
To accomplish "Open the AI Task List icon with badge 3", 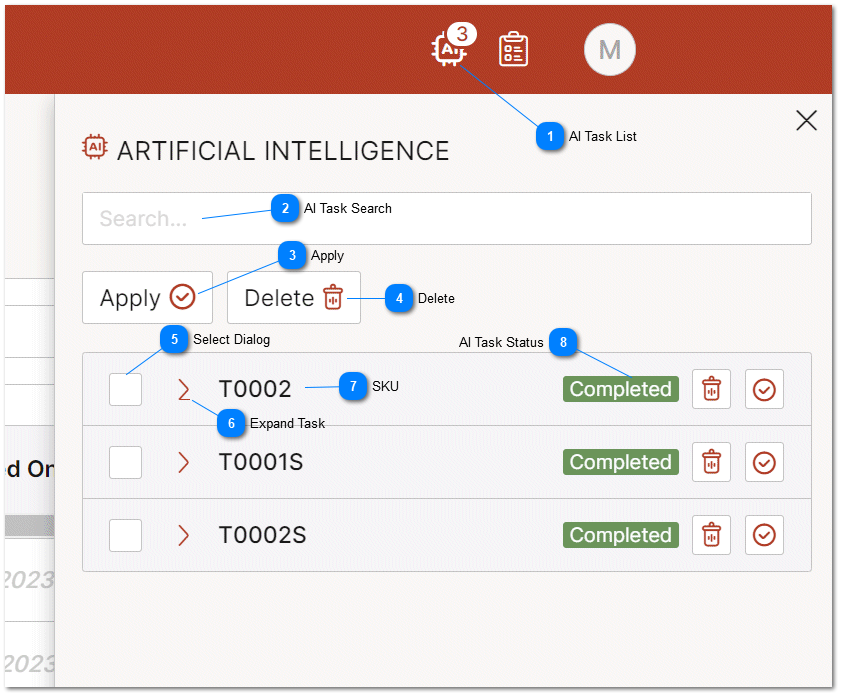I will pyautogui.click(x=447, y=49).
